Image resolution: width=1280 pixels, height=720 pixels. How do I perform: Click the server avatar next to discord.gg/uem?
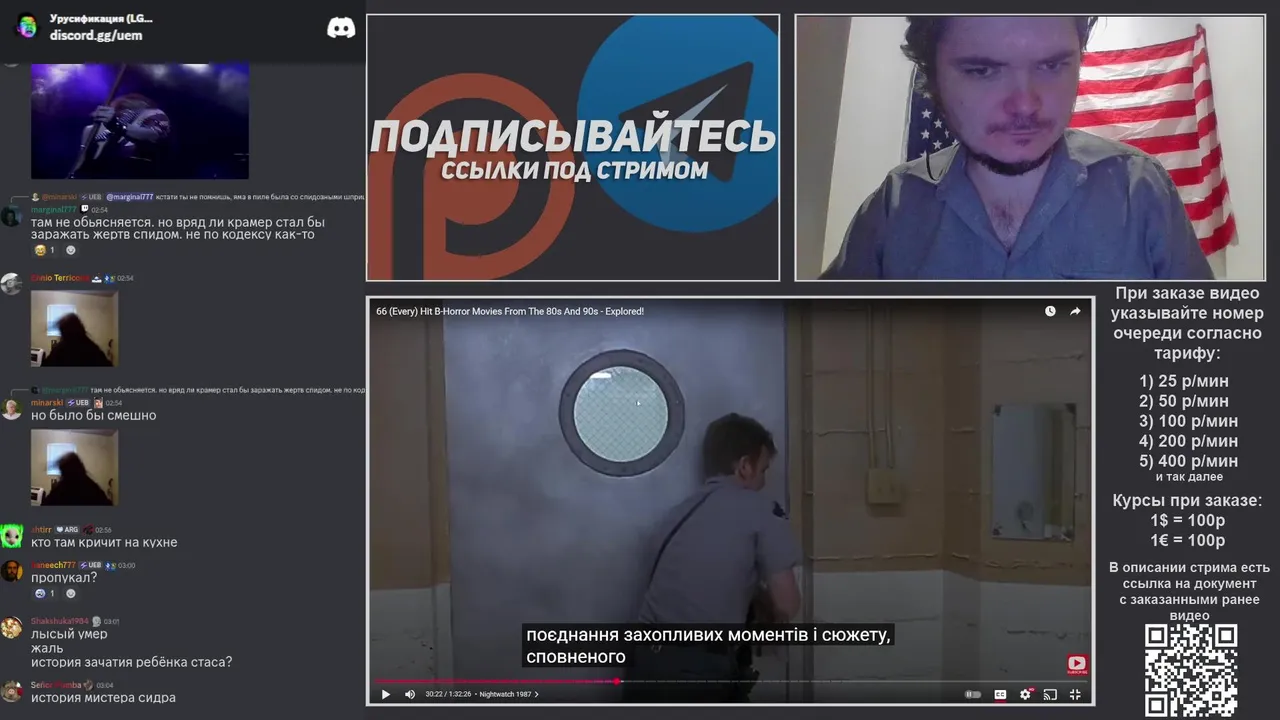point(27,26)
